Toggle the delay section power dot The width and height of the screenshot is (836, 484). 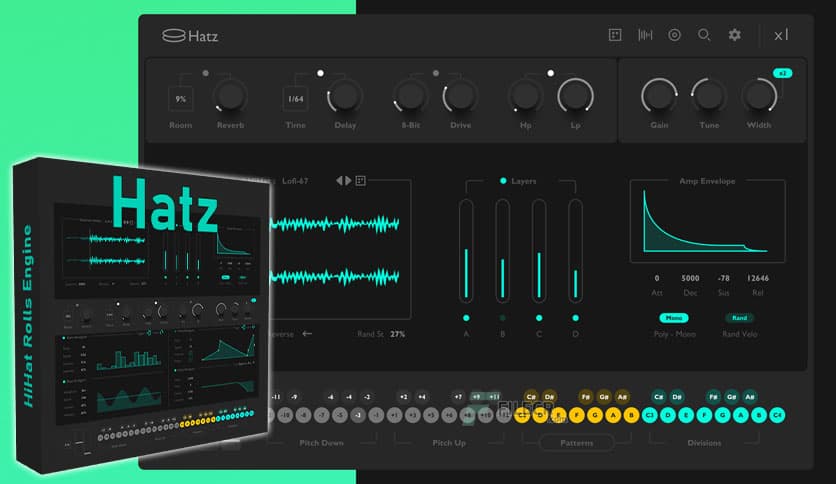[x=320, y=73]
